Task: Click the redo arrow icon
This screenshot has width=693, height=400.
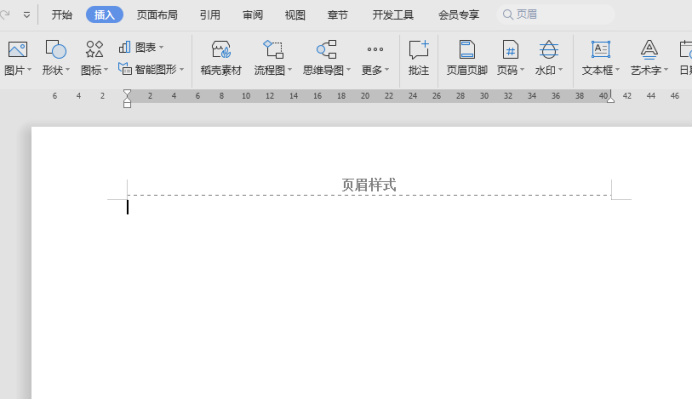Action: coord(5,15)
